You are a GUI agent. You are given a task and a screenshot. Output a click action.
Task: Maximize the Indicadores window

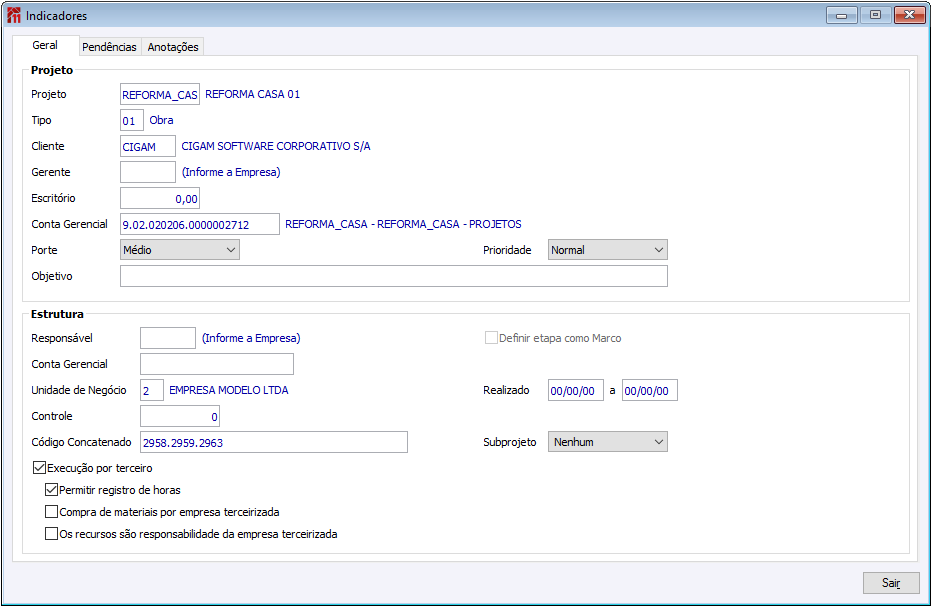875,15
